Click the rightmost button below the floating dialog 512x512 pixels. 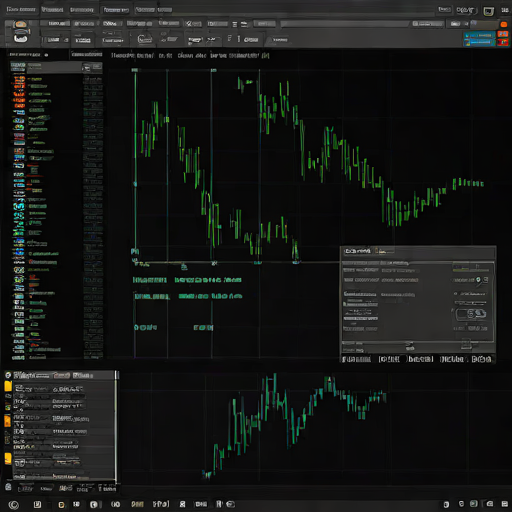pos(482,359)
